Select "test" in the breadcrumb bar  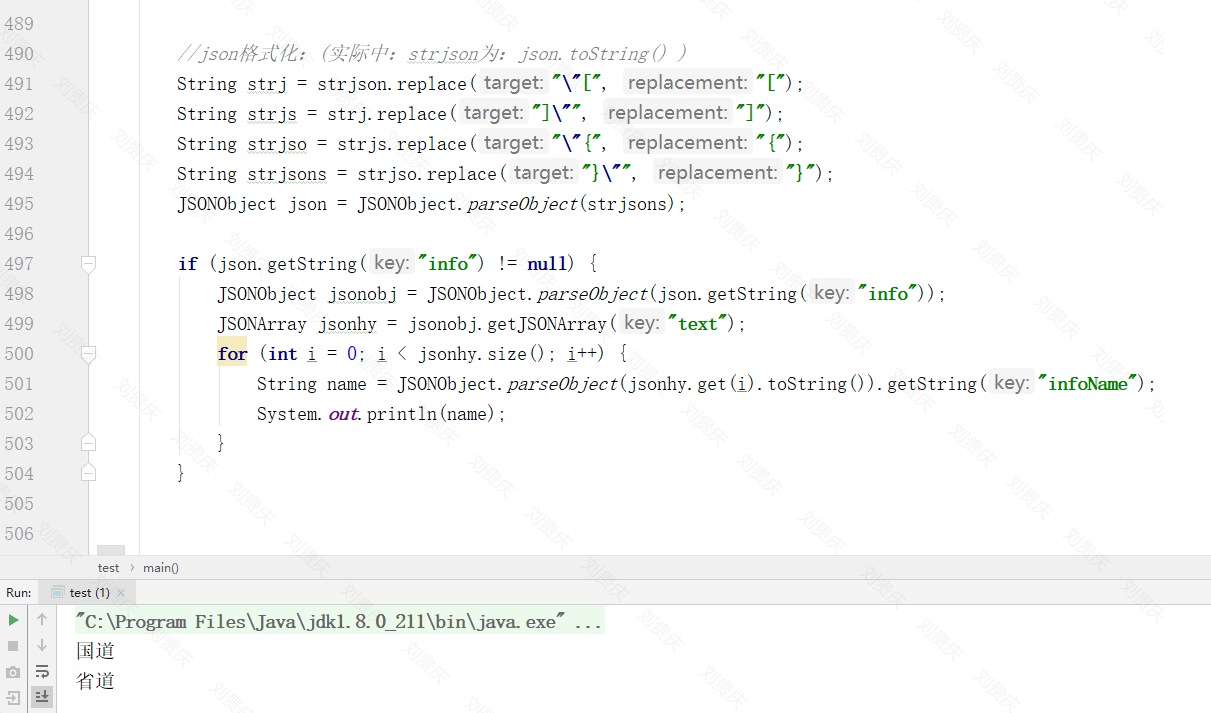click(x=108, y=567)
